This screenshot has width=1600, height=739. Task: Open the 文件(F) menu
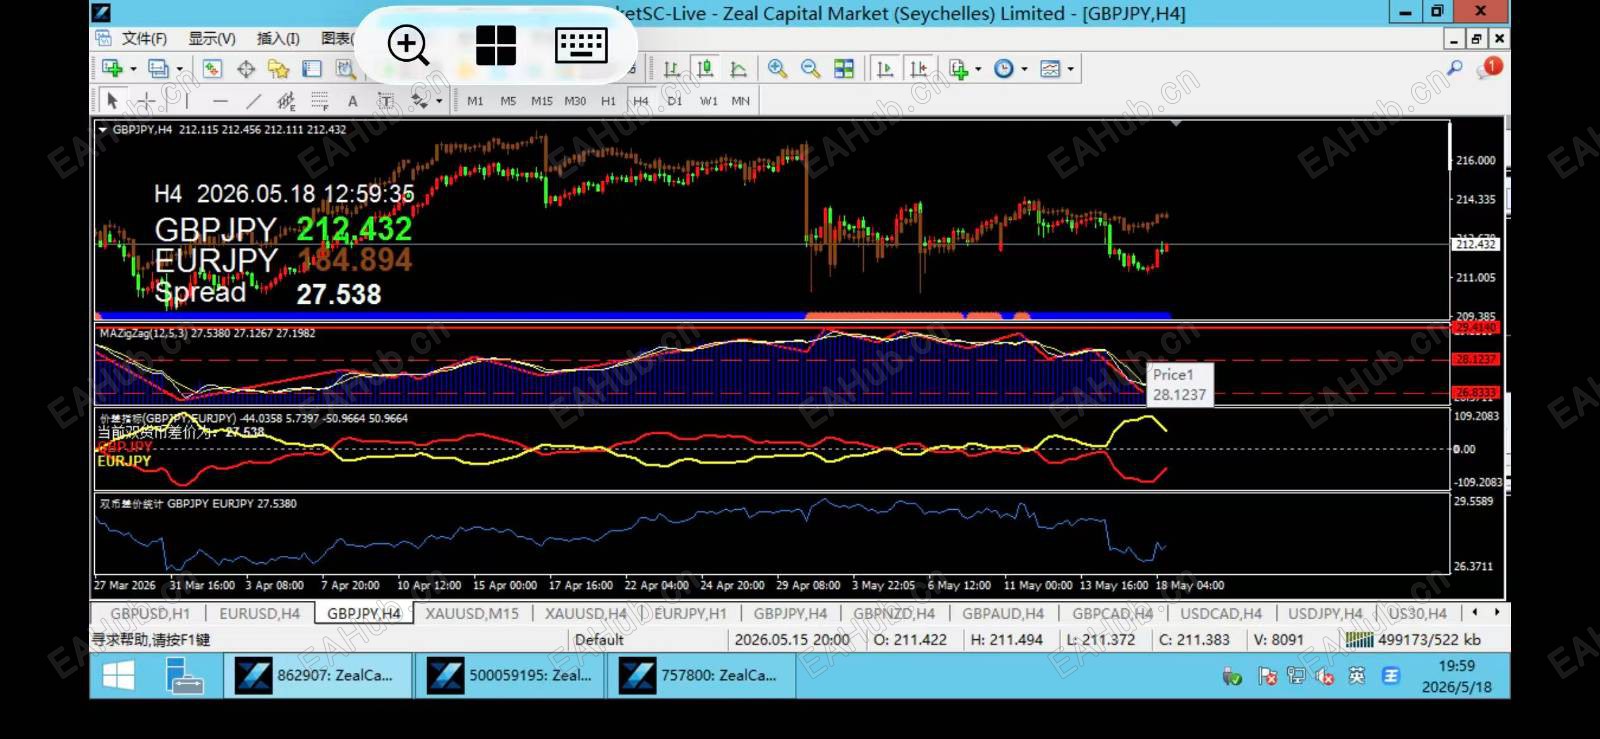(x=144, y=38)
